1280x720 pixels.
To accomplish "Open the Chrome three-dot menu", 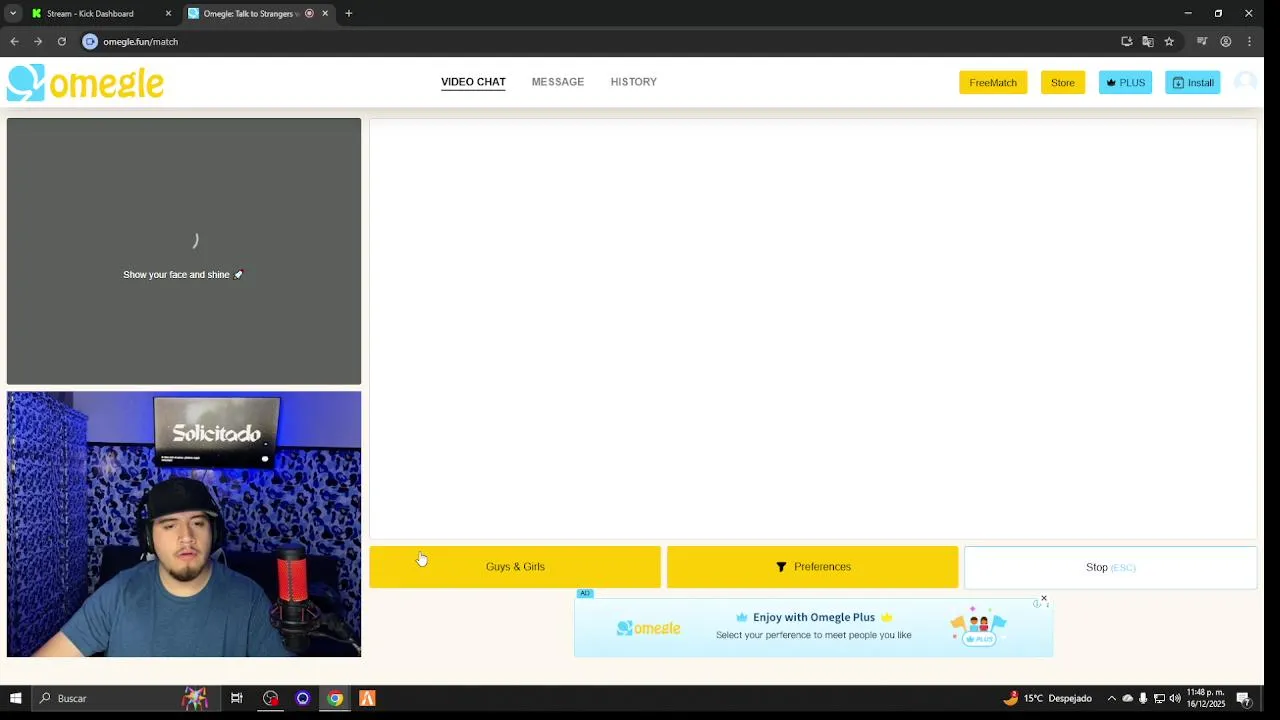I will click(x=1249, y=42).
